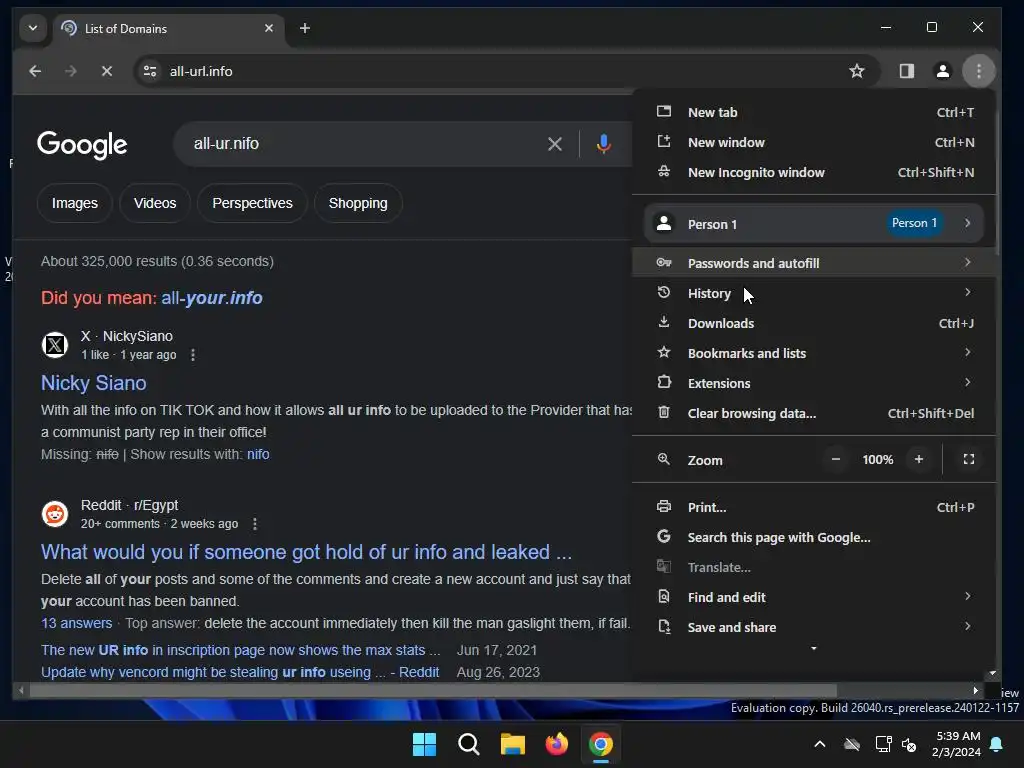Start voice search with the microphone

click(x=603, y=144)
